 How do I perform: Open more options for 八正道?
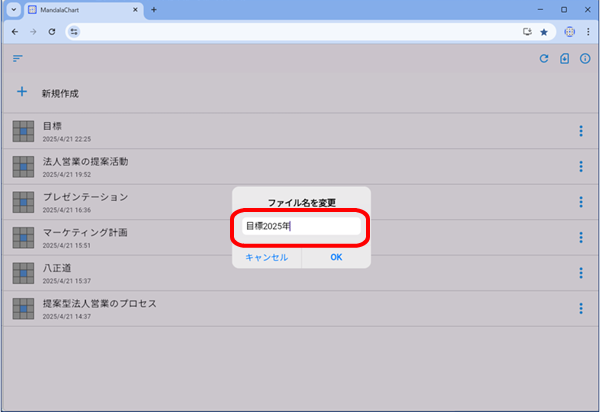[x=581, y=273]
